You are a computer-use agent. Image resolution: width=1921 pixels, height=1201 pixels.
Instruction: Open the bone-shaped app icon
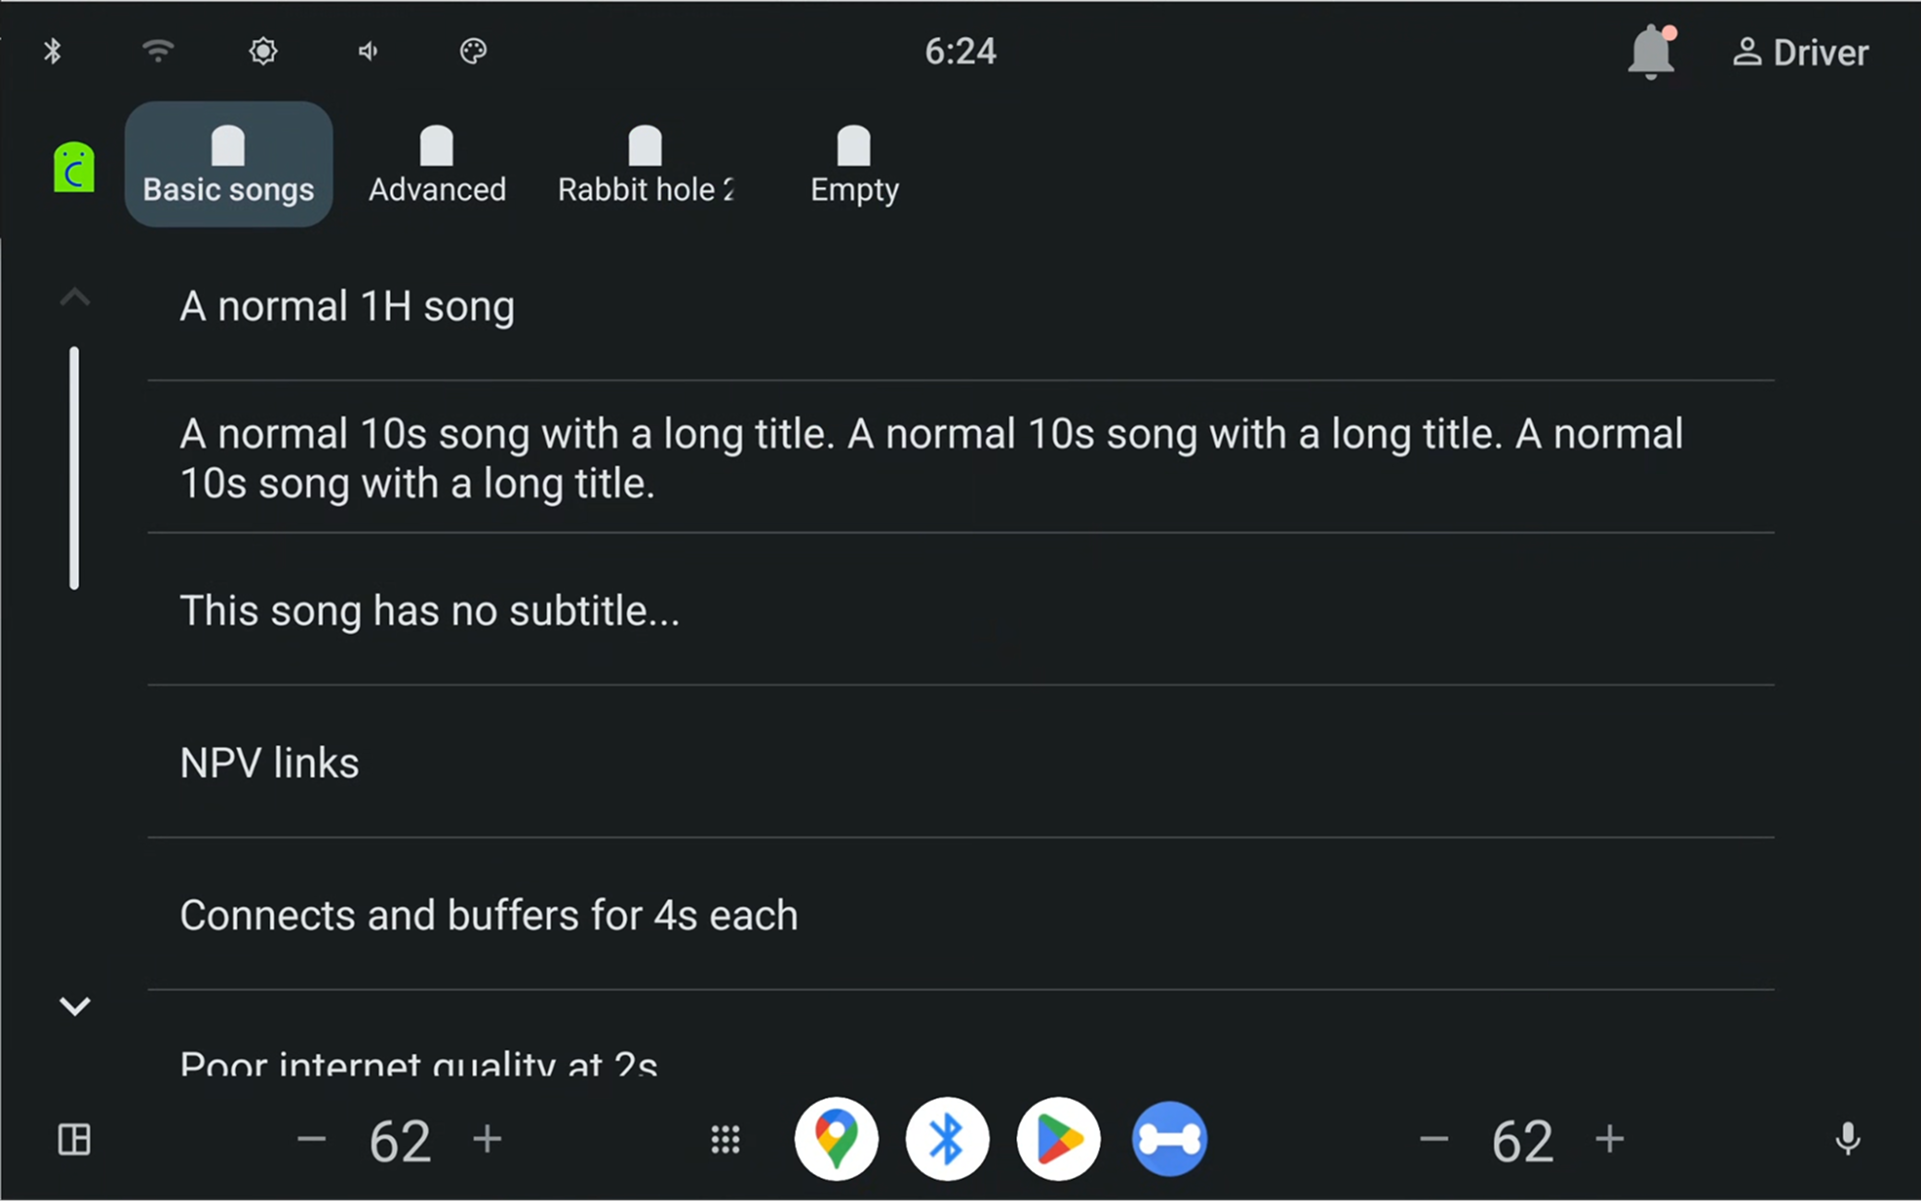[x=1169, y=1139]
